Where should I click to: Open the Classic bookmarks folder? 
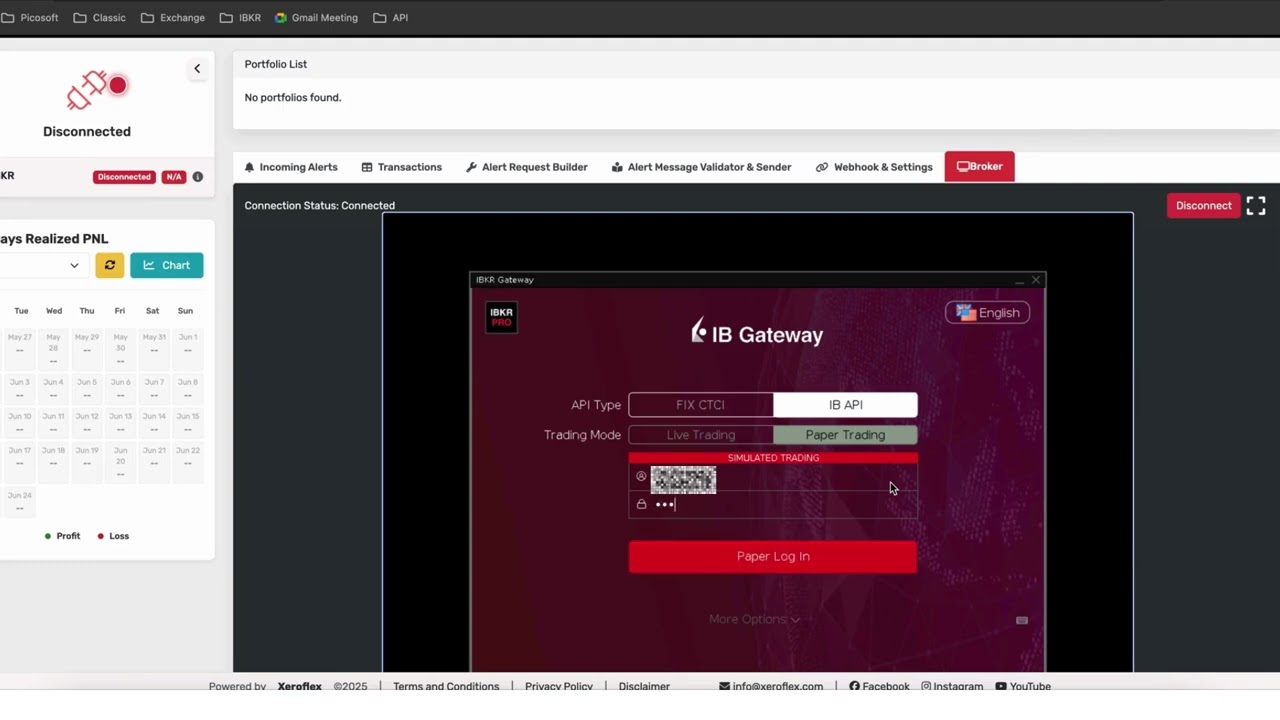point(99,18)
